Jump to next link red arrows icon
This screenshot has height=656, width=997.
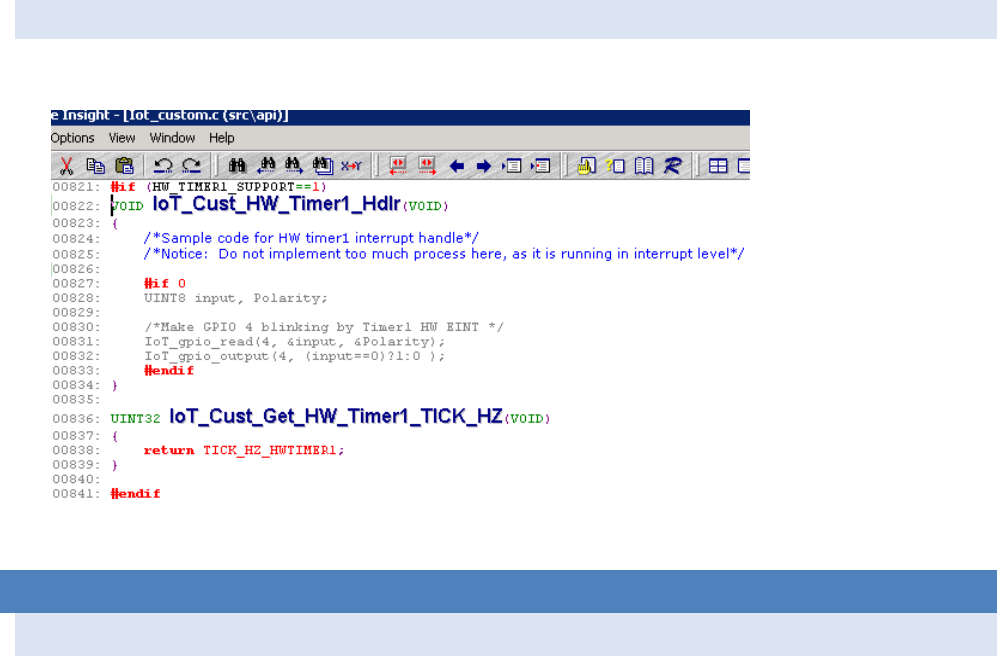pyautogui.click(x=427, y=166)
